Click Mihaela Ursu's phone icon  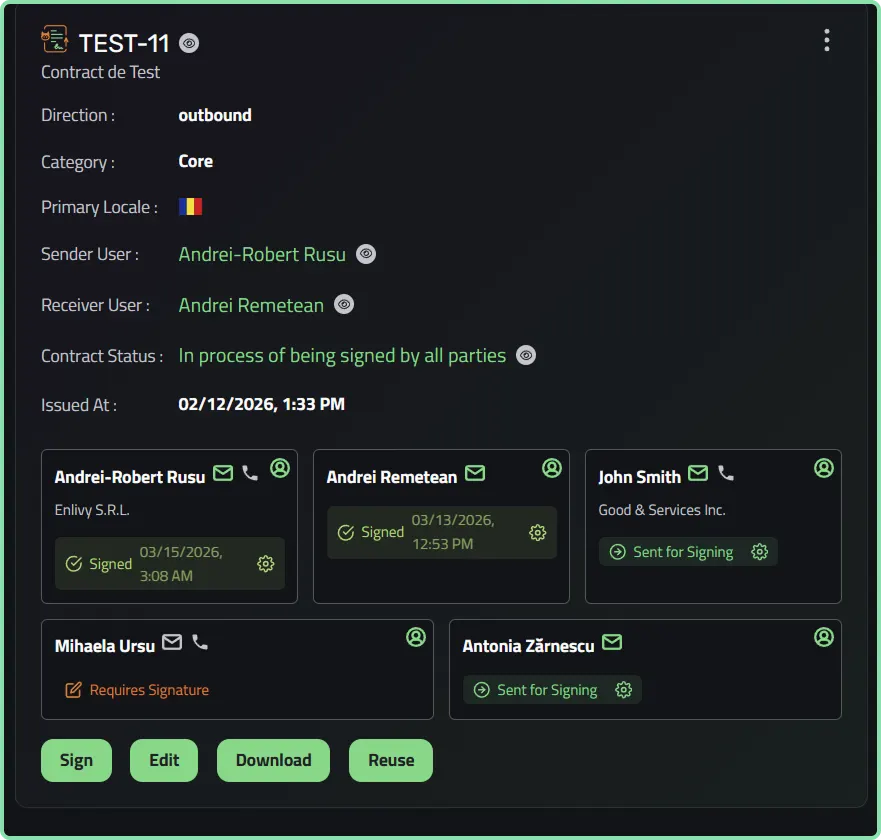tap(200, 642)
